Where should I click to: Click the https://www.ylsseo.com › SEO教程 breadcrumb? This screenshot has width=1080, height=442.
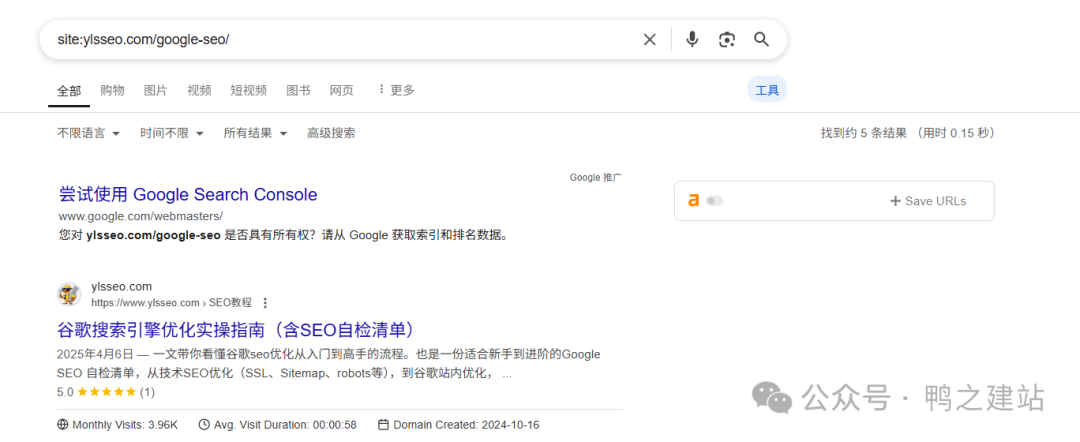(172, 302)
